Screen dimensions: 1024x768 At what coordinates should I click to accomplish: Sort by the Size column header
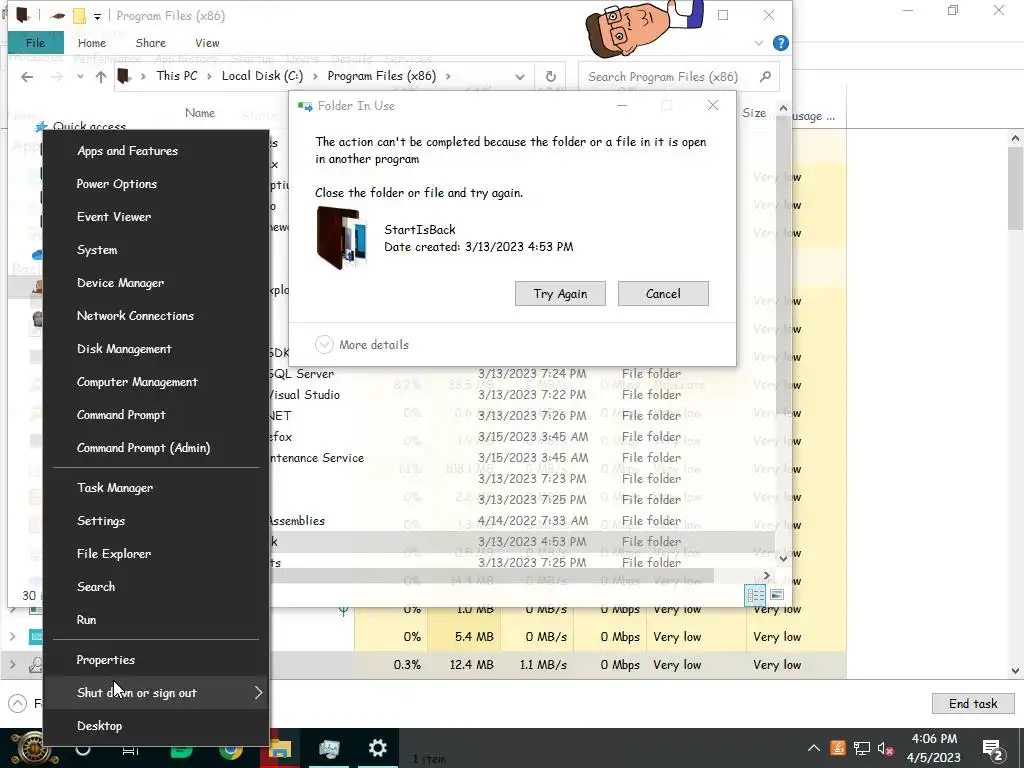point(754,113)
